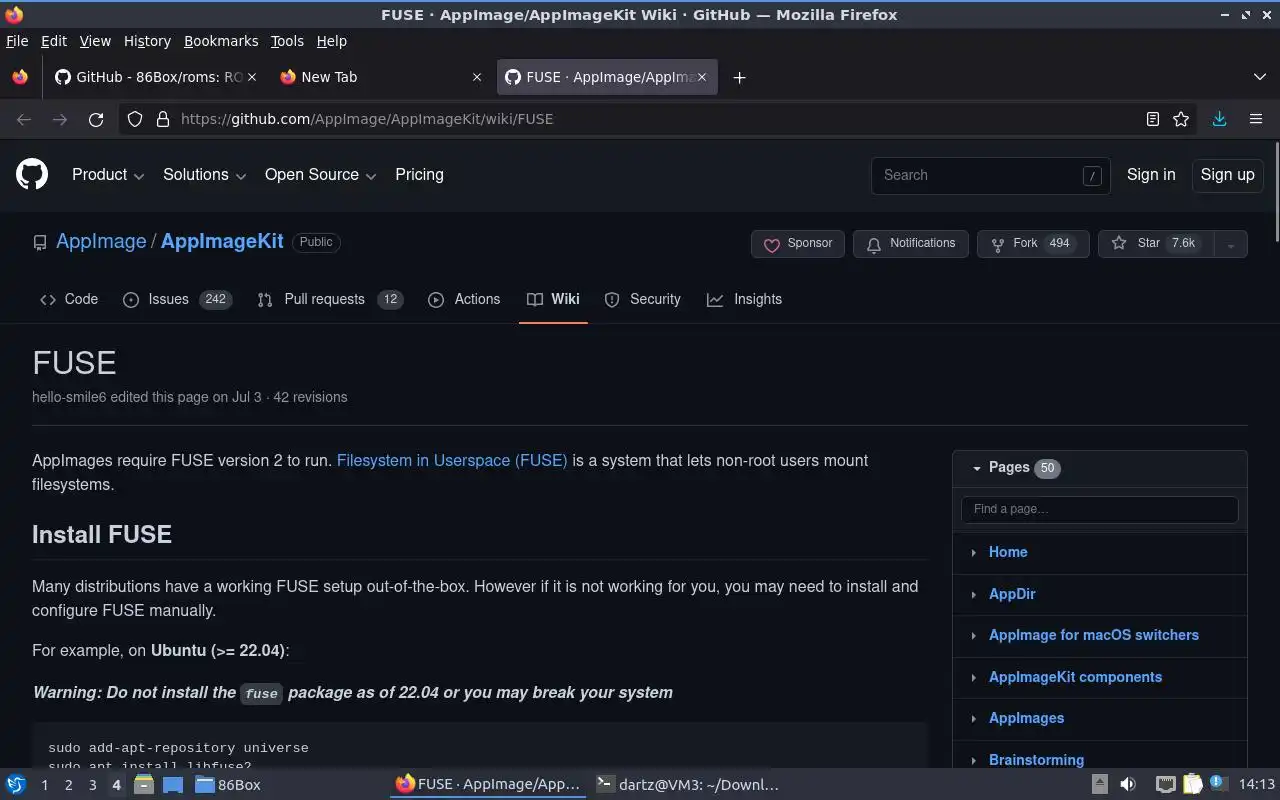Open a new tab with the plus button
This screenshot has height=800, width=1280.
tap(739, 77)
